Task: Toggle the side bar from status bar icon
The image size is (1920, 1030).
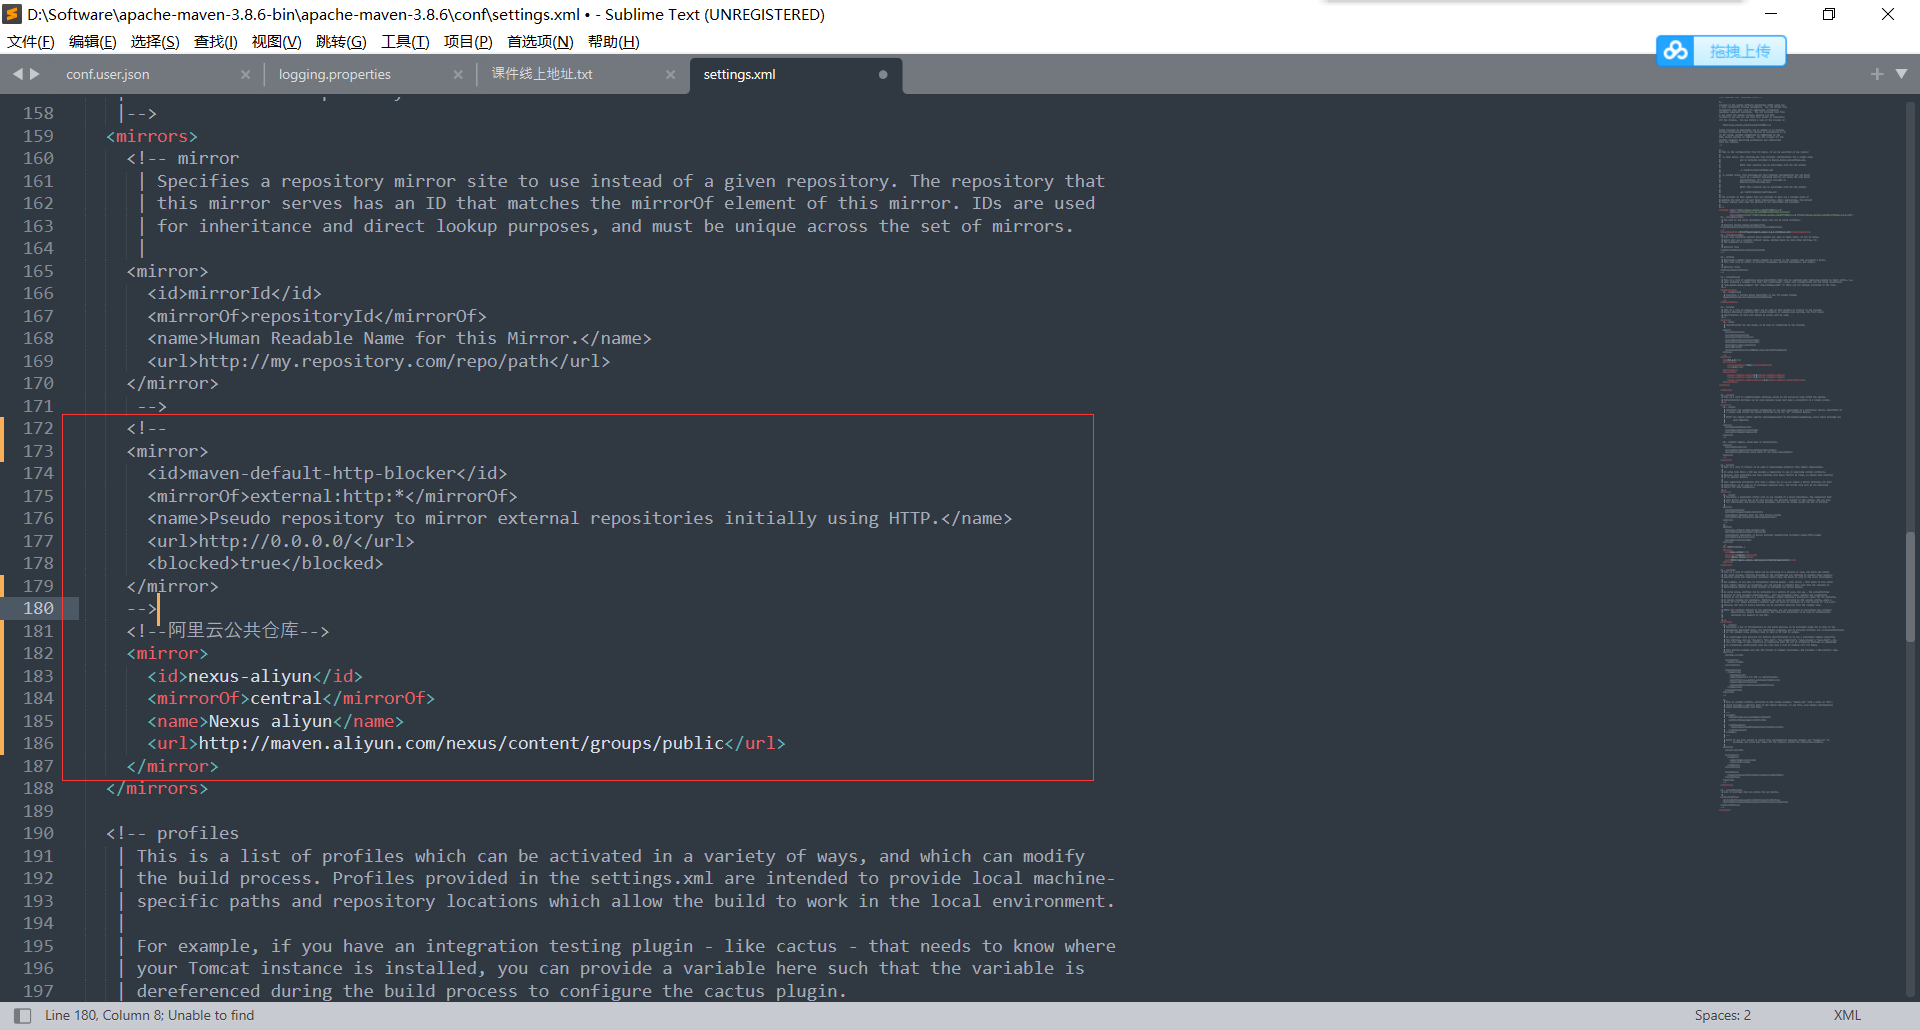Action: 22,1015
